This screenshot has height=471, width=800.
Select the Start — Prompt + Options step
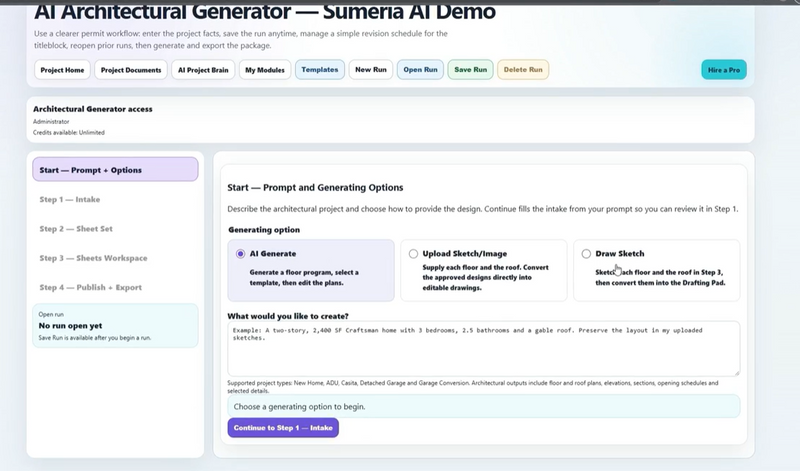click(x=115, y=169)
